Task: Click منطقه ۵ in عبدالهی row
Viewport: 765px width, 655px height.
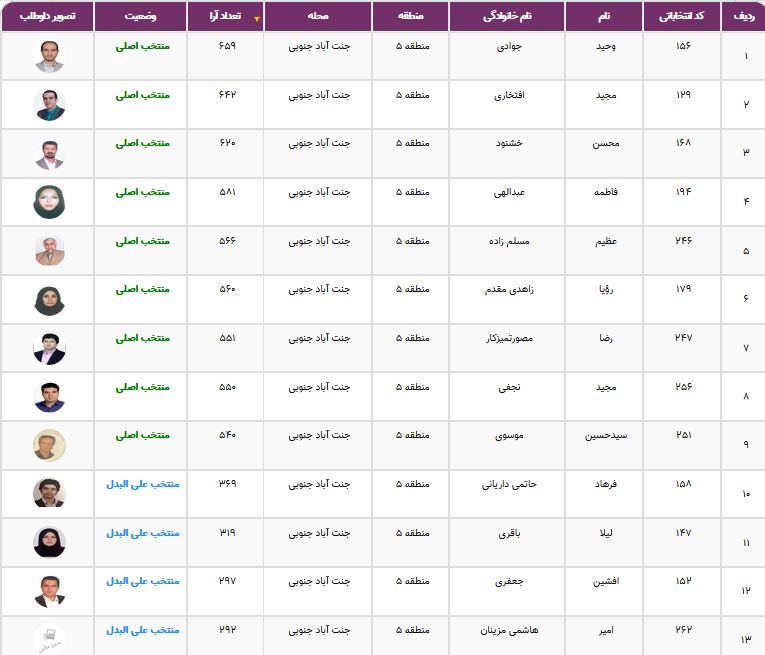Action: 412,192
